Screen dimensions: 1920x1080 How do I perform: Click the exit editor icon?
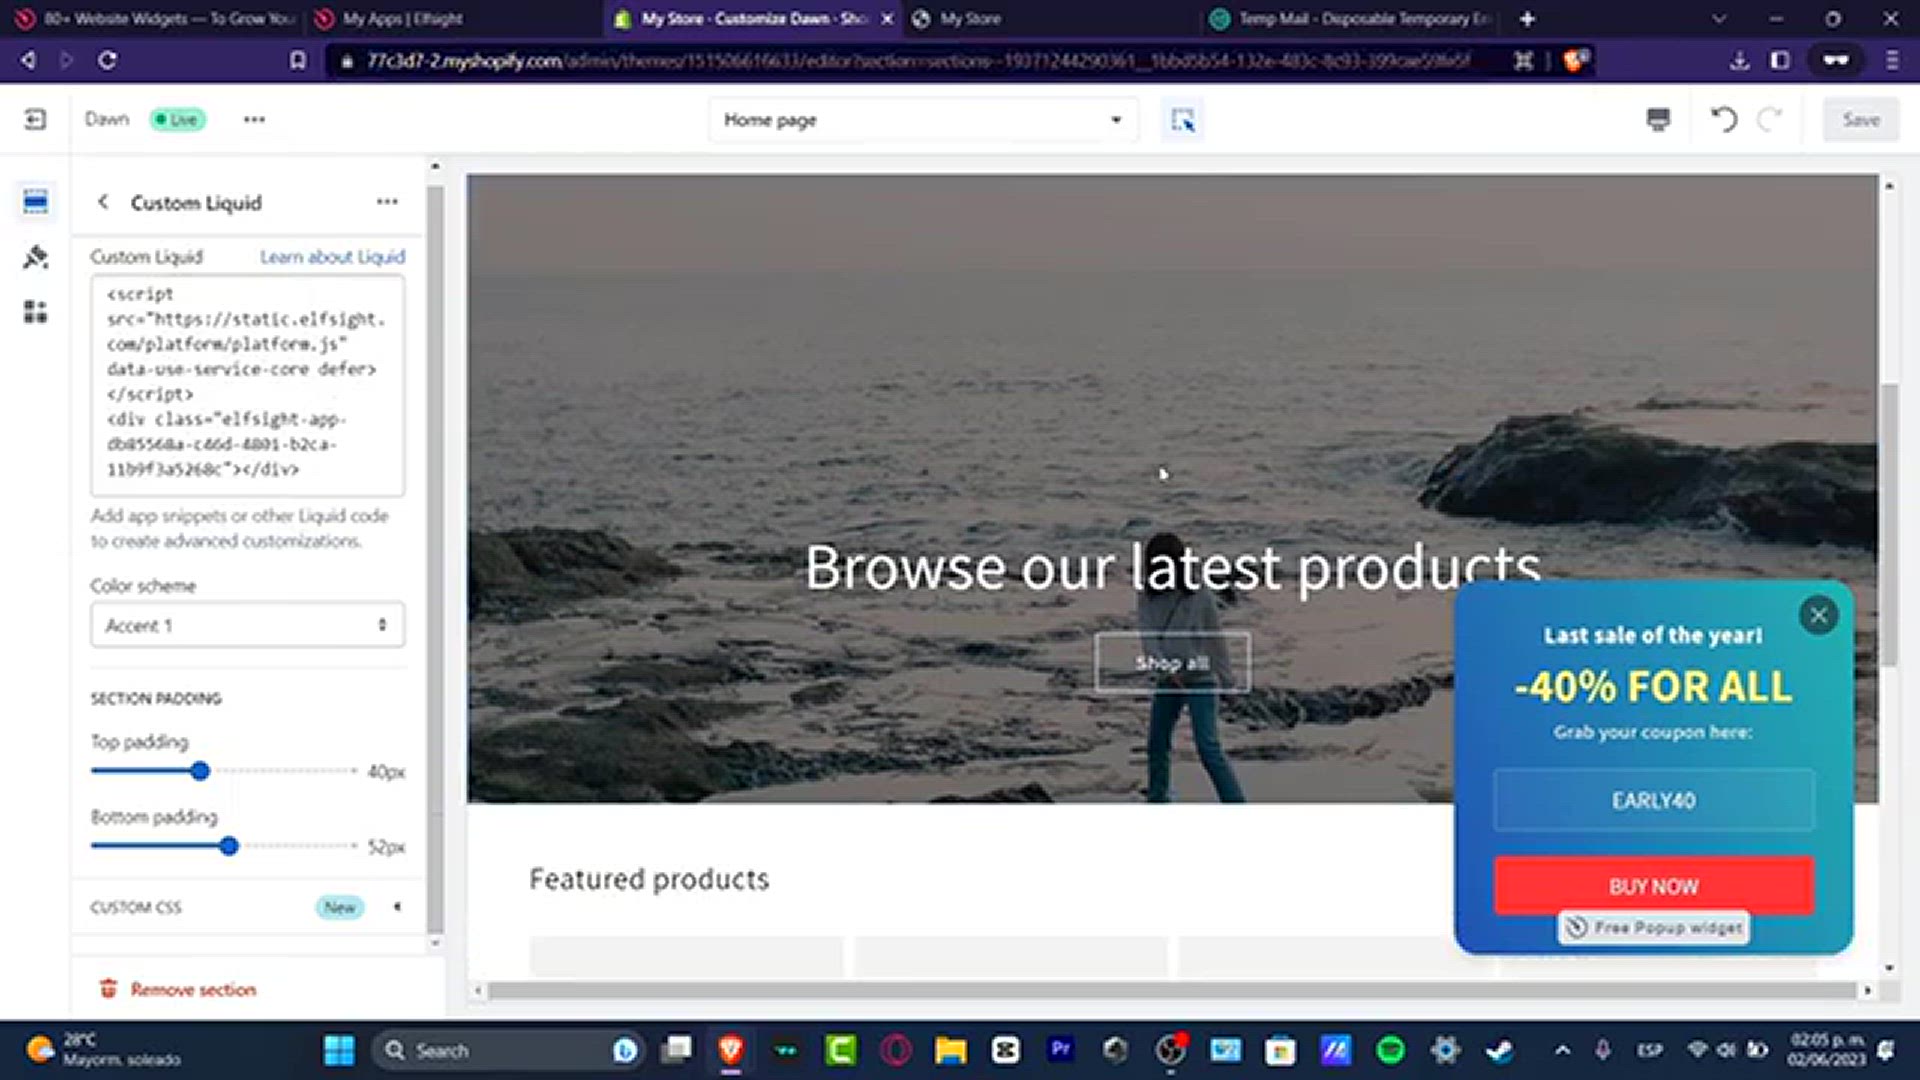(35, 120)
